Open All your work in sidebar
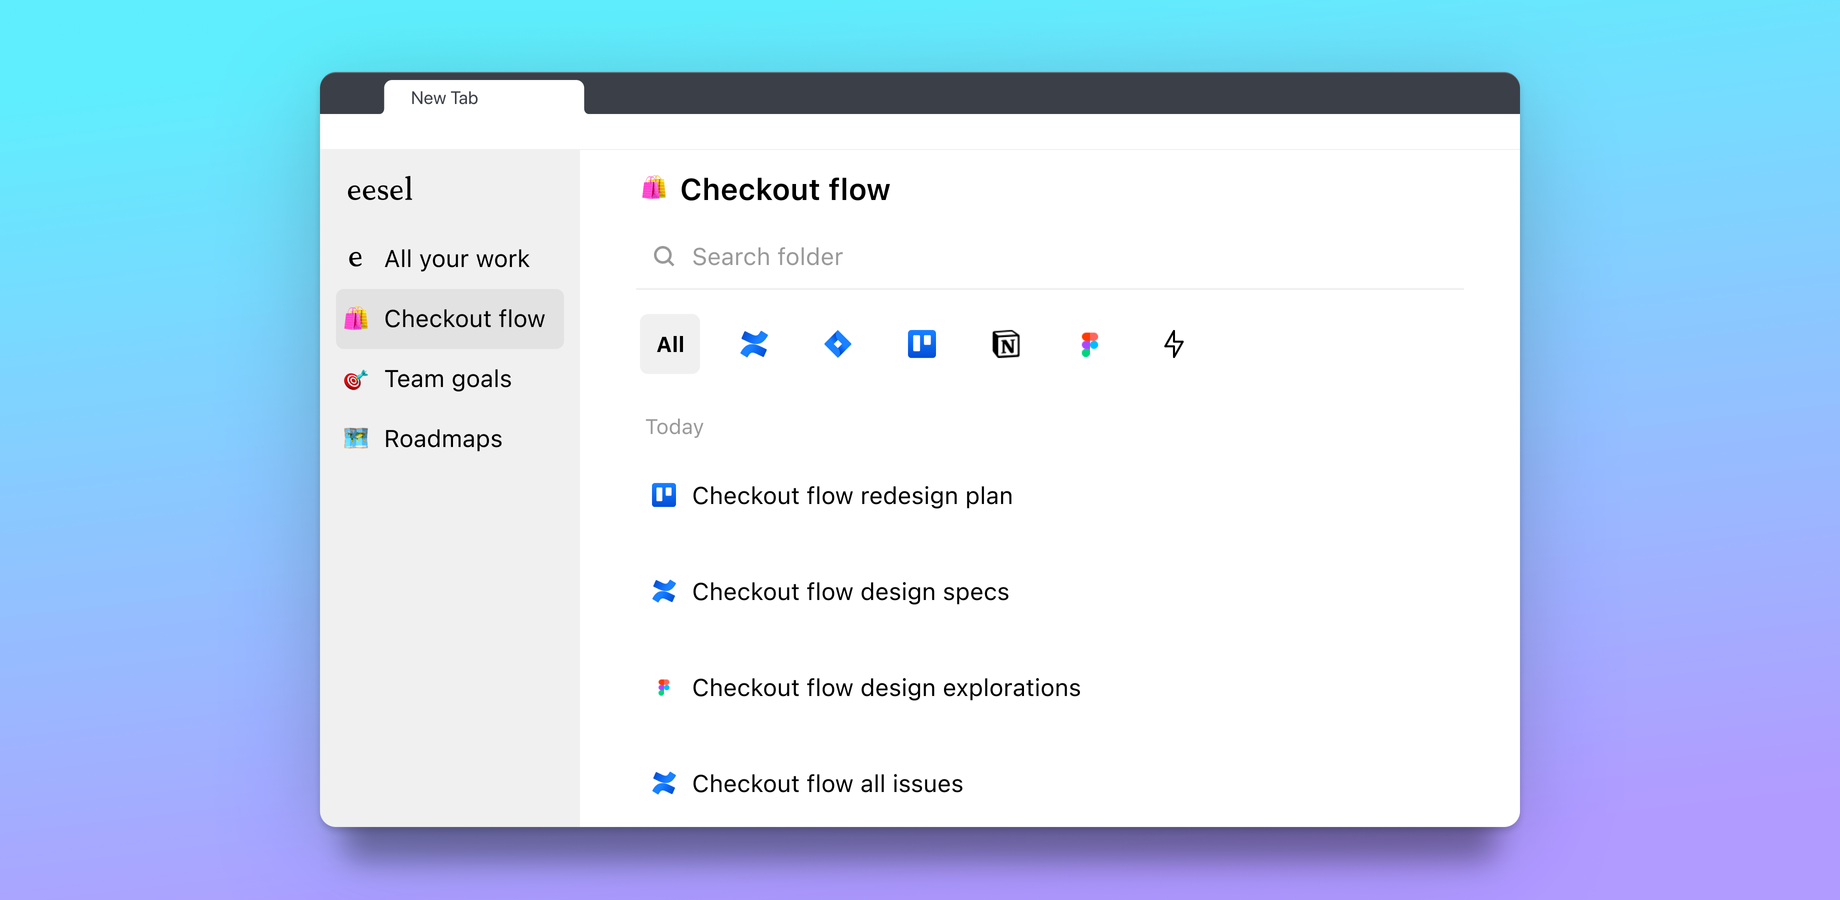This screenshot has height=900, width=1840. [x=450, y=259]
